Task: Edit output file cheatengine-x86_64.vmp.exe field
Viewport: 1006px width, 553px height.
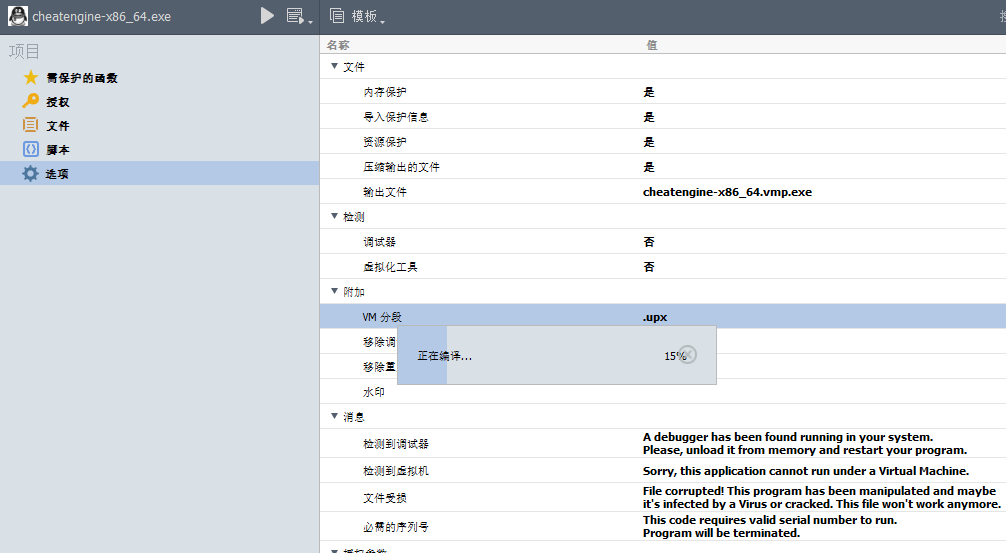Action: pyautogui.click(x=728, y=192)
